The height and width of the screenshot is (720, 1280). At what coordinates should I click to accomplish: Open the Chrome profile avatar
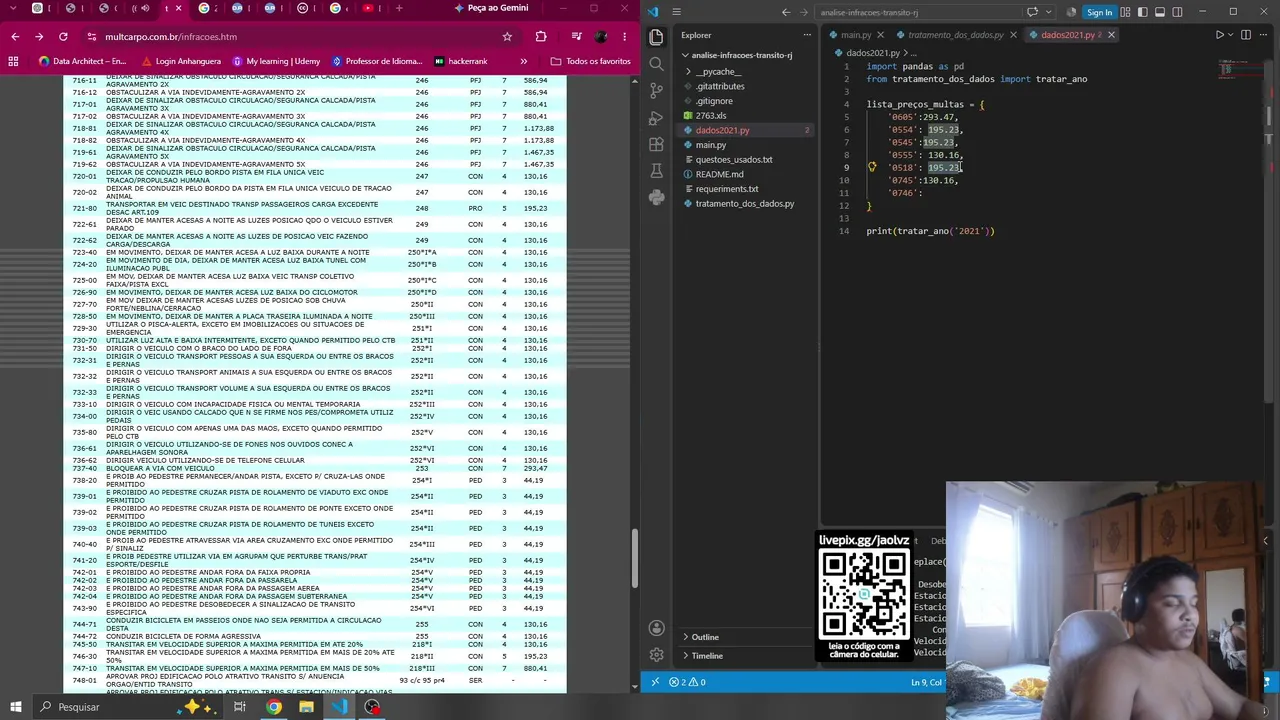(600, 37)
